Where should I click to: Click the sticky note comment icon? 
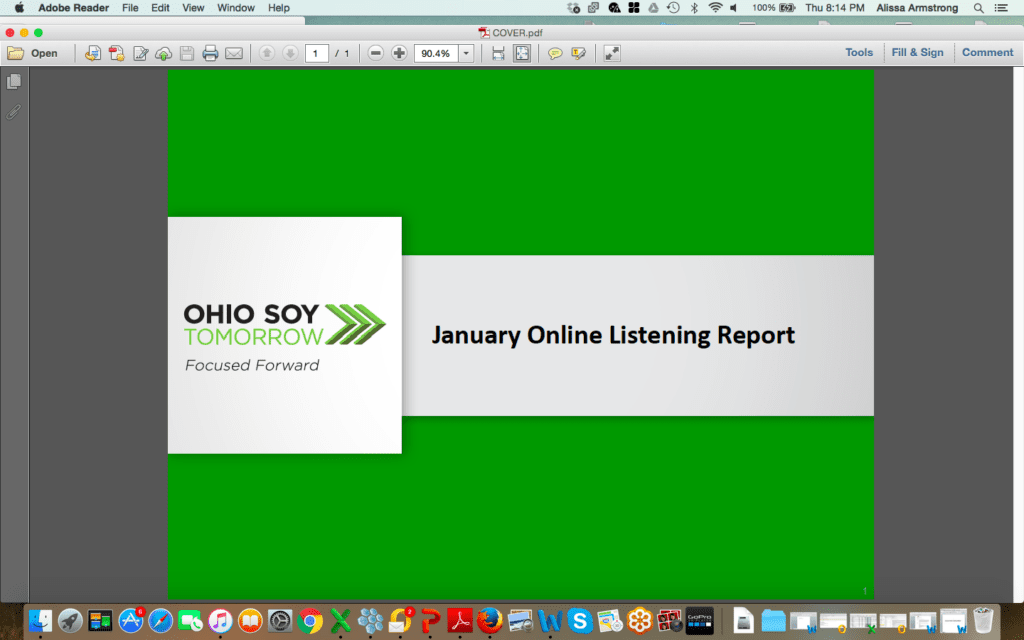(x=555, y=54)
